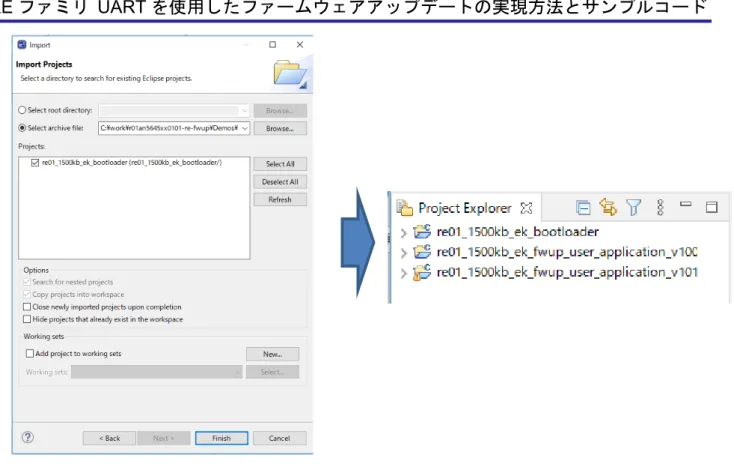
Task: Check 'Add project to working sets'
Action: 30,354
